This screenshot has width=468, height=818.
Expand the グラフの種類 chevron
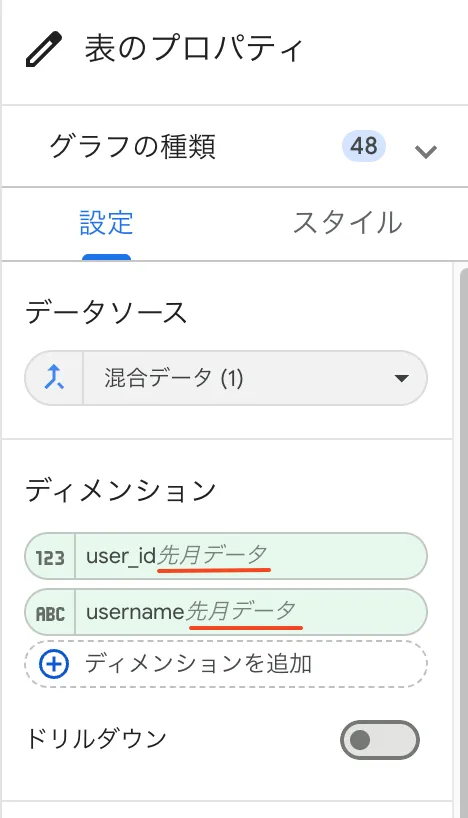coord(425,151)
